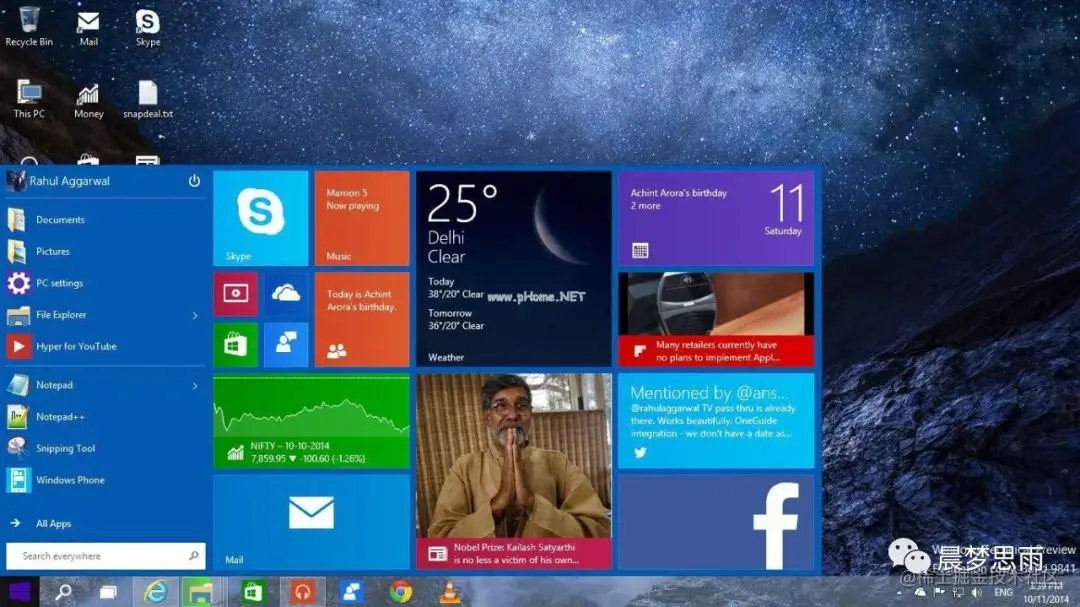Switch the ENG input language indicator

pyautogui.click(x=1004, y=593)
